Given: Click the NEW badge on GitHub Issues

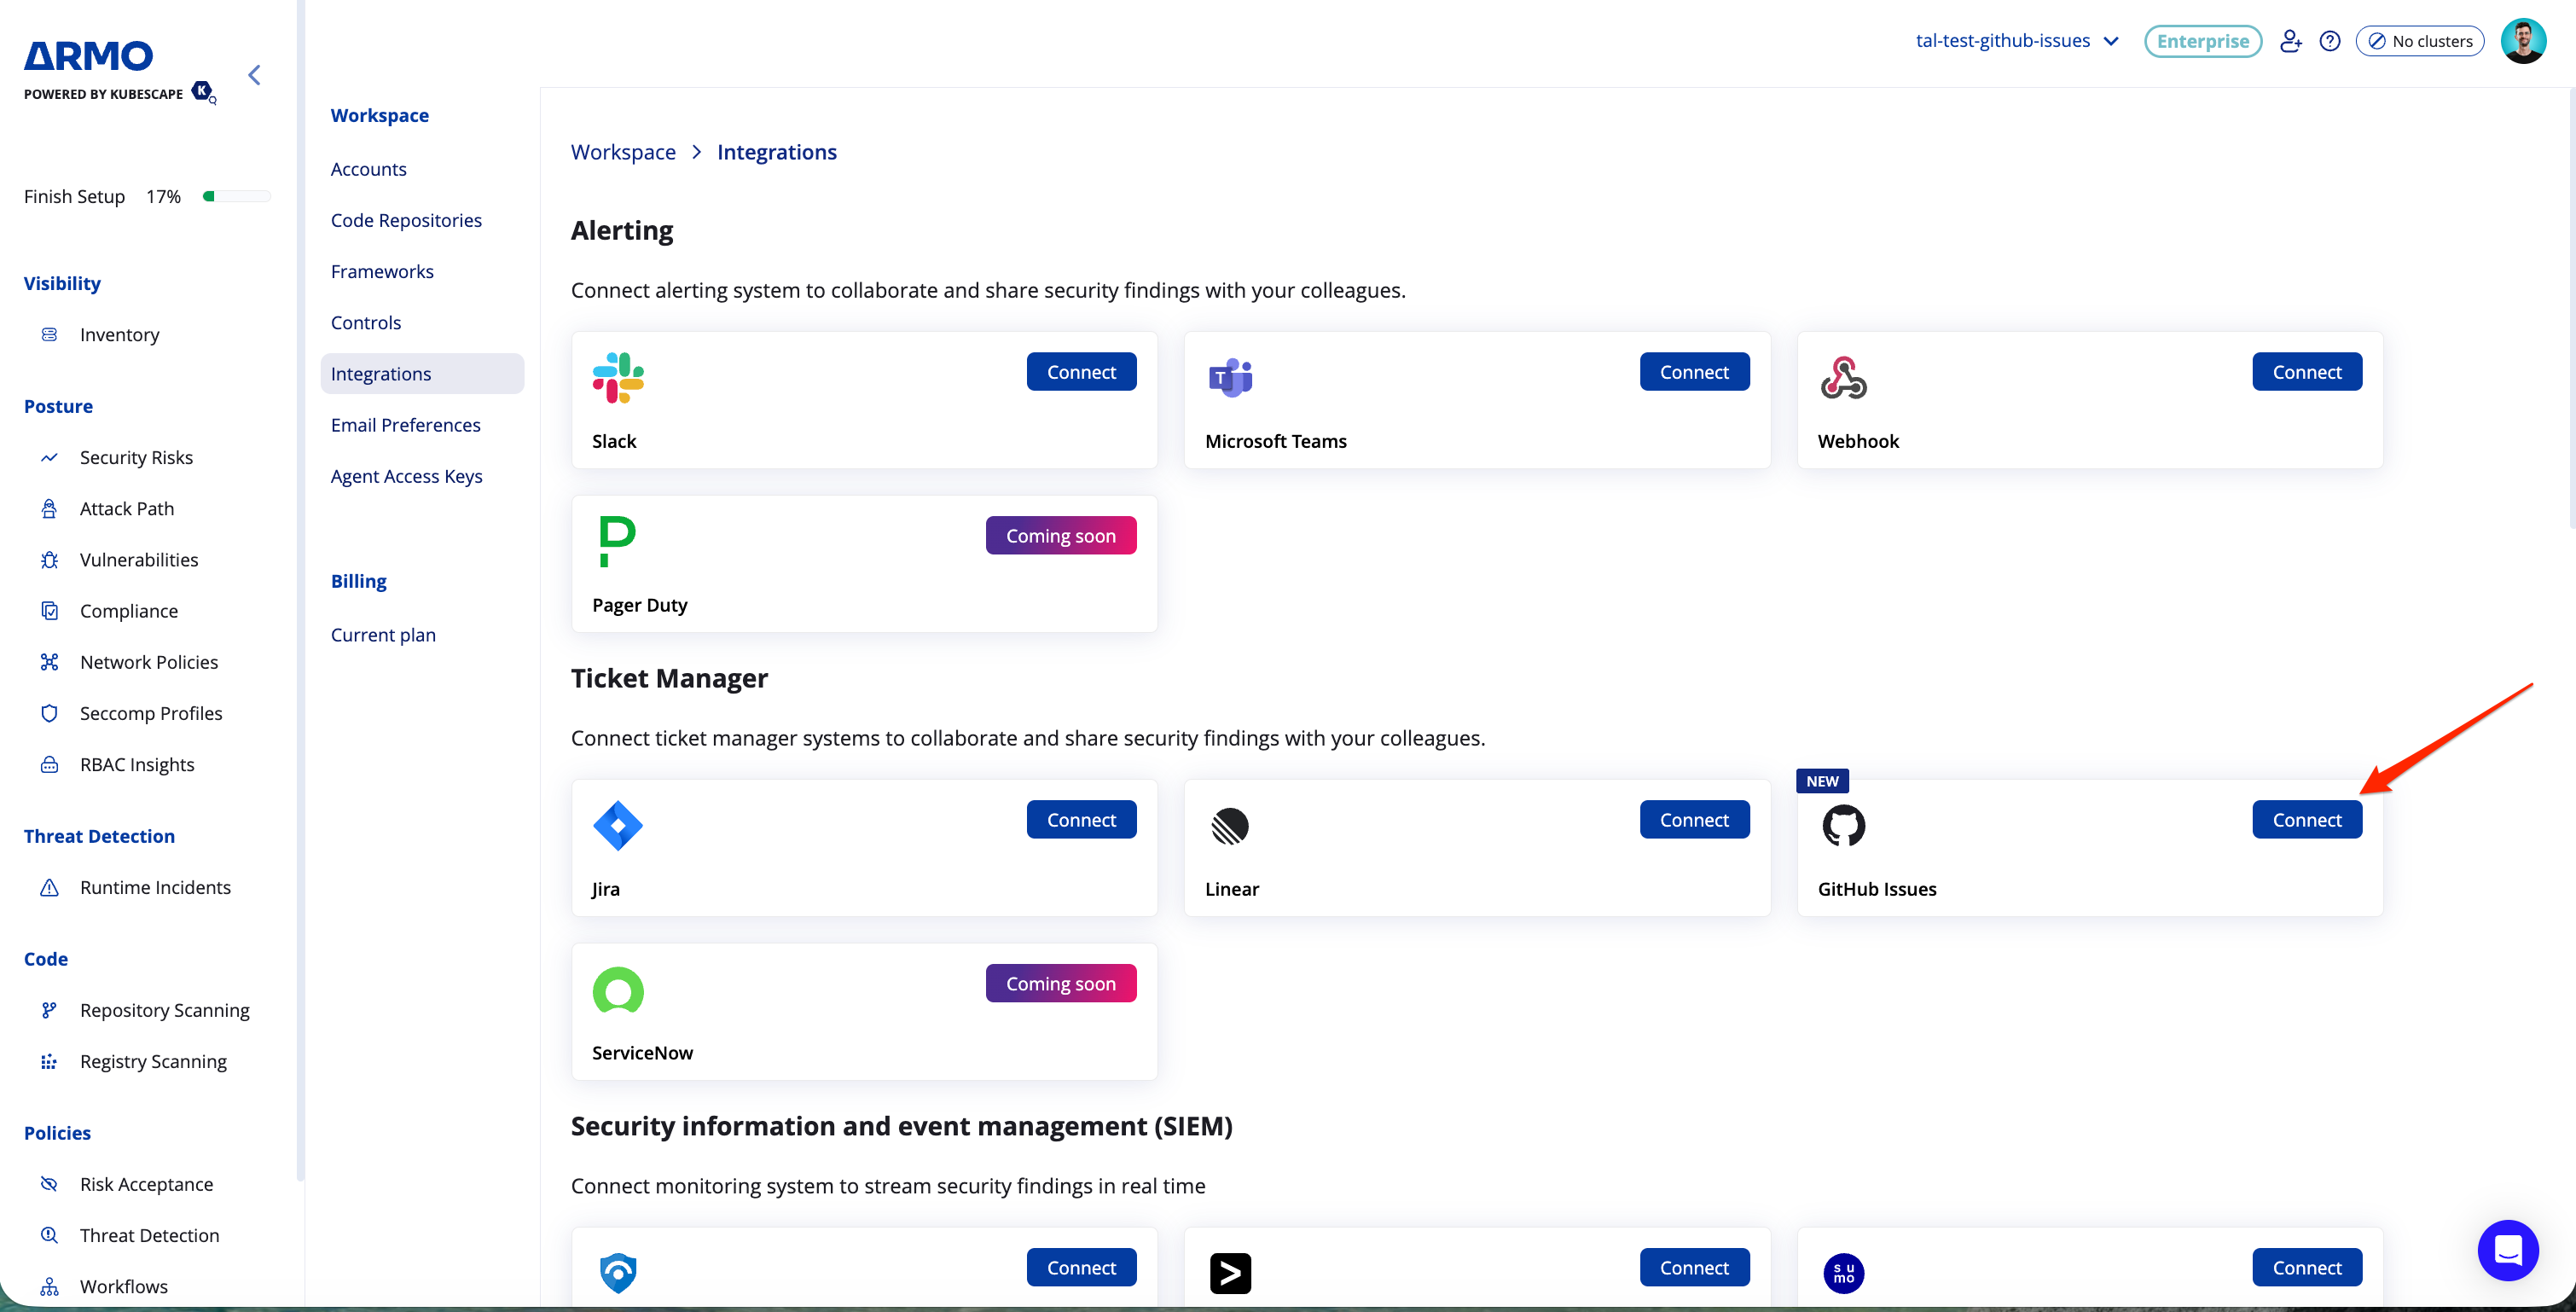Looking at the screenshot, I should click(1822, 781).
